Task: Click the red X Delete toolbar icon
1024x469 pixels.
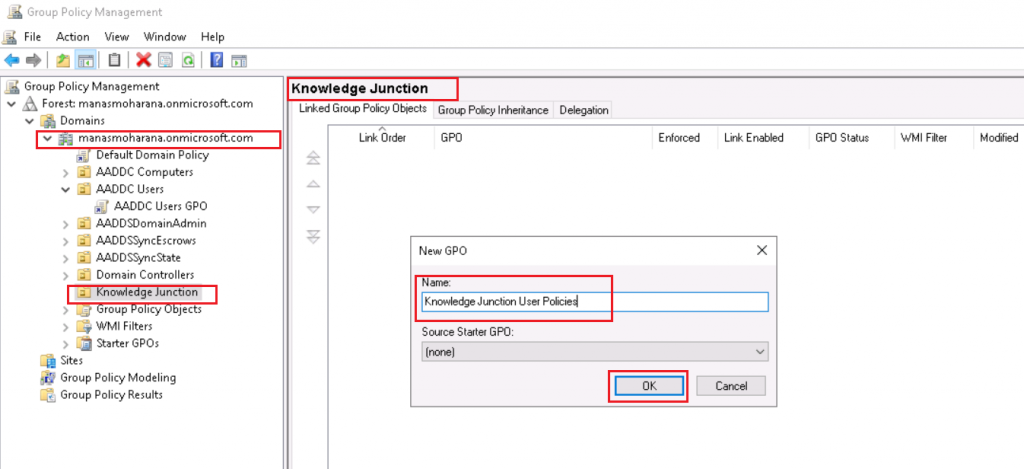Action: coord(143,60)
